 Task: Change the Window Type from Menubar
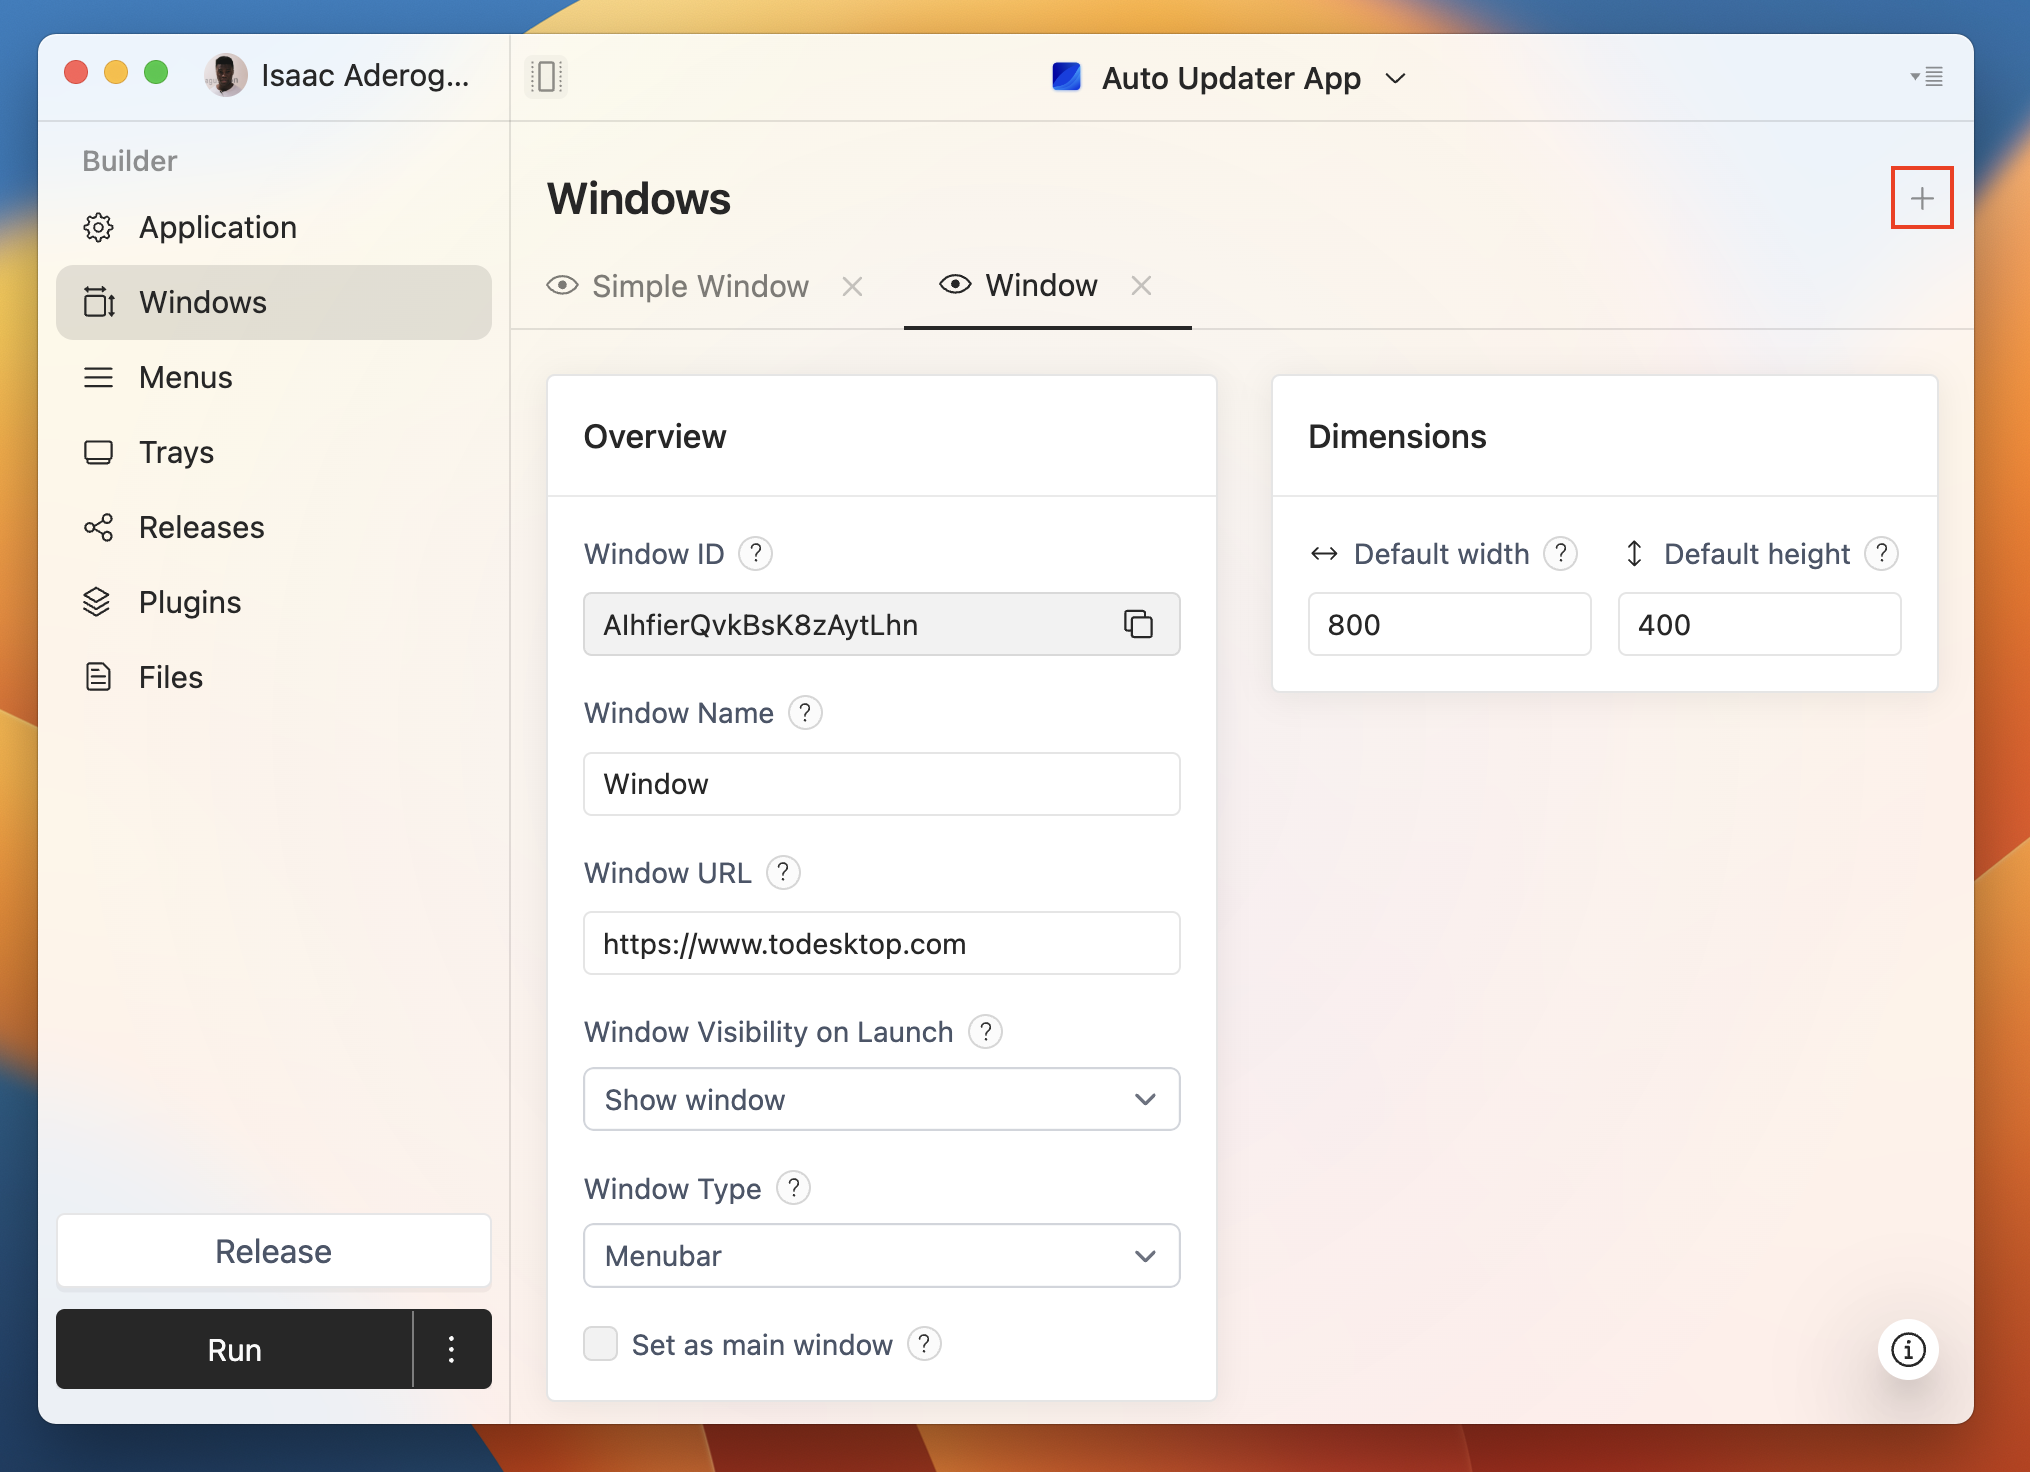(881, 1256)
